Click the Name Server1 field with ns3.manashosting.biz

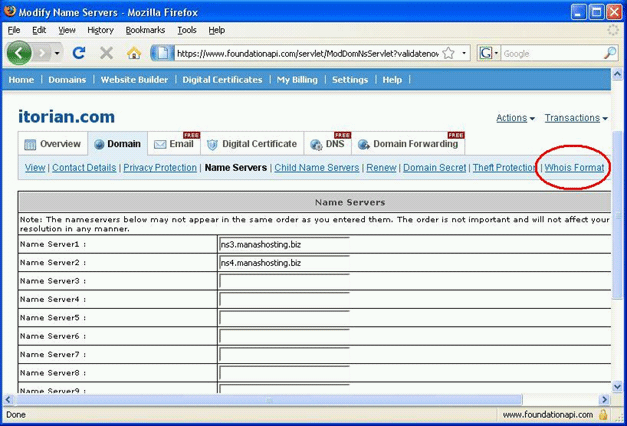click(284, 244)
